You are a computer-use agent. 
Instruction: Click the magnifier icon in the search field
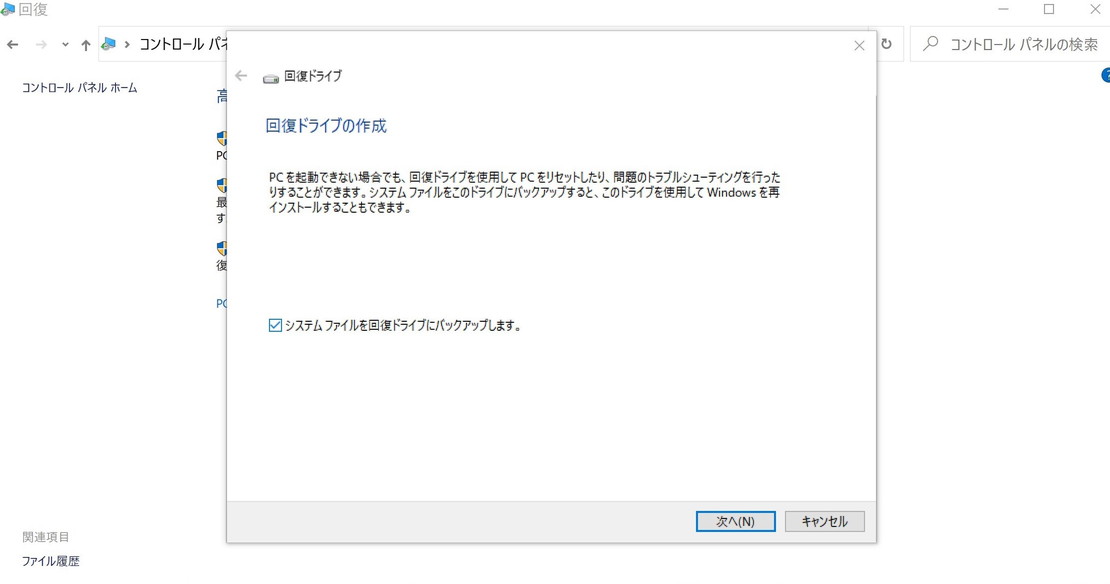(931, 44)
